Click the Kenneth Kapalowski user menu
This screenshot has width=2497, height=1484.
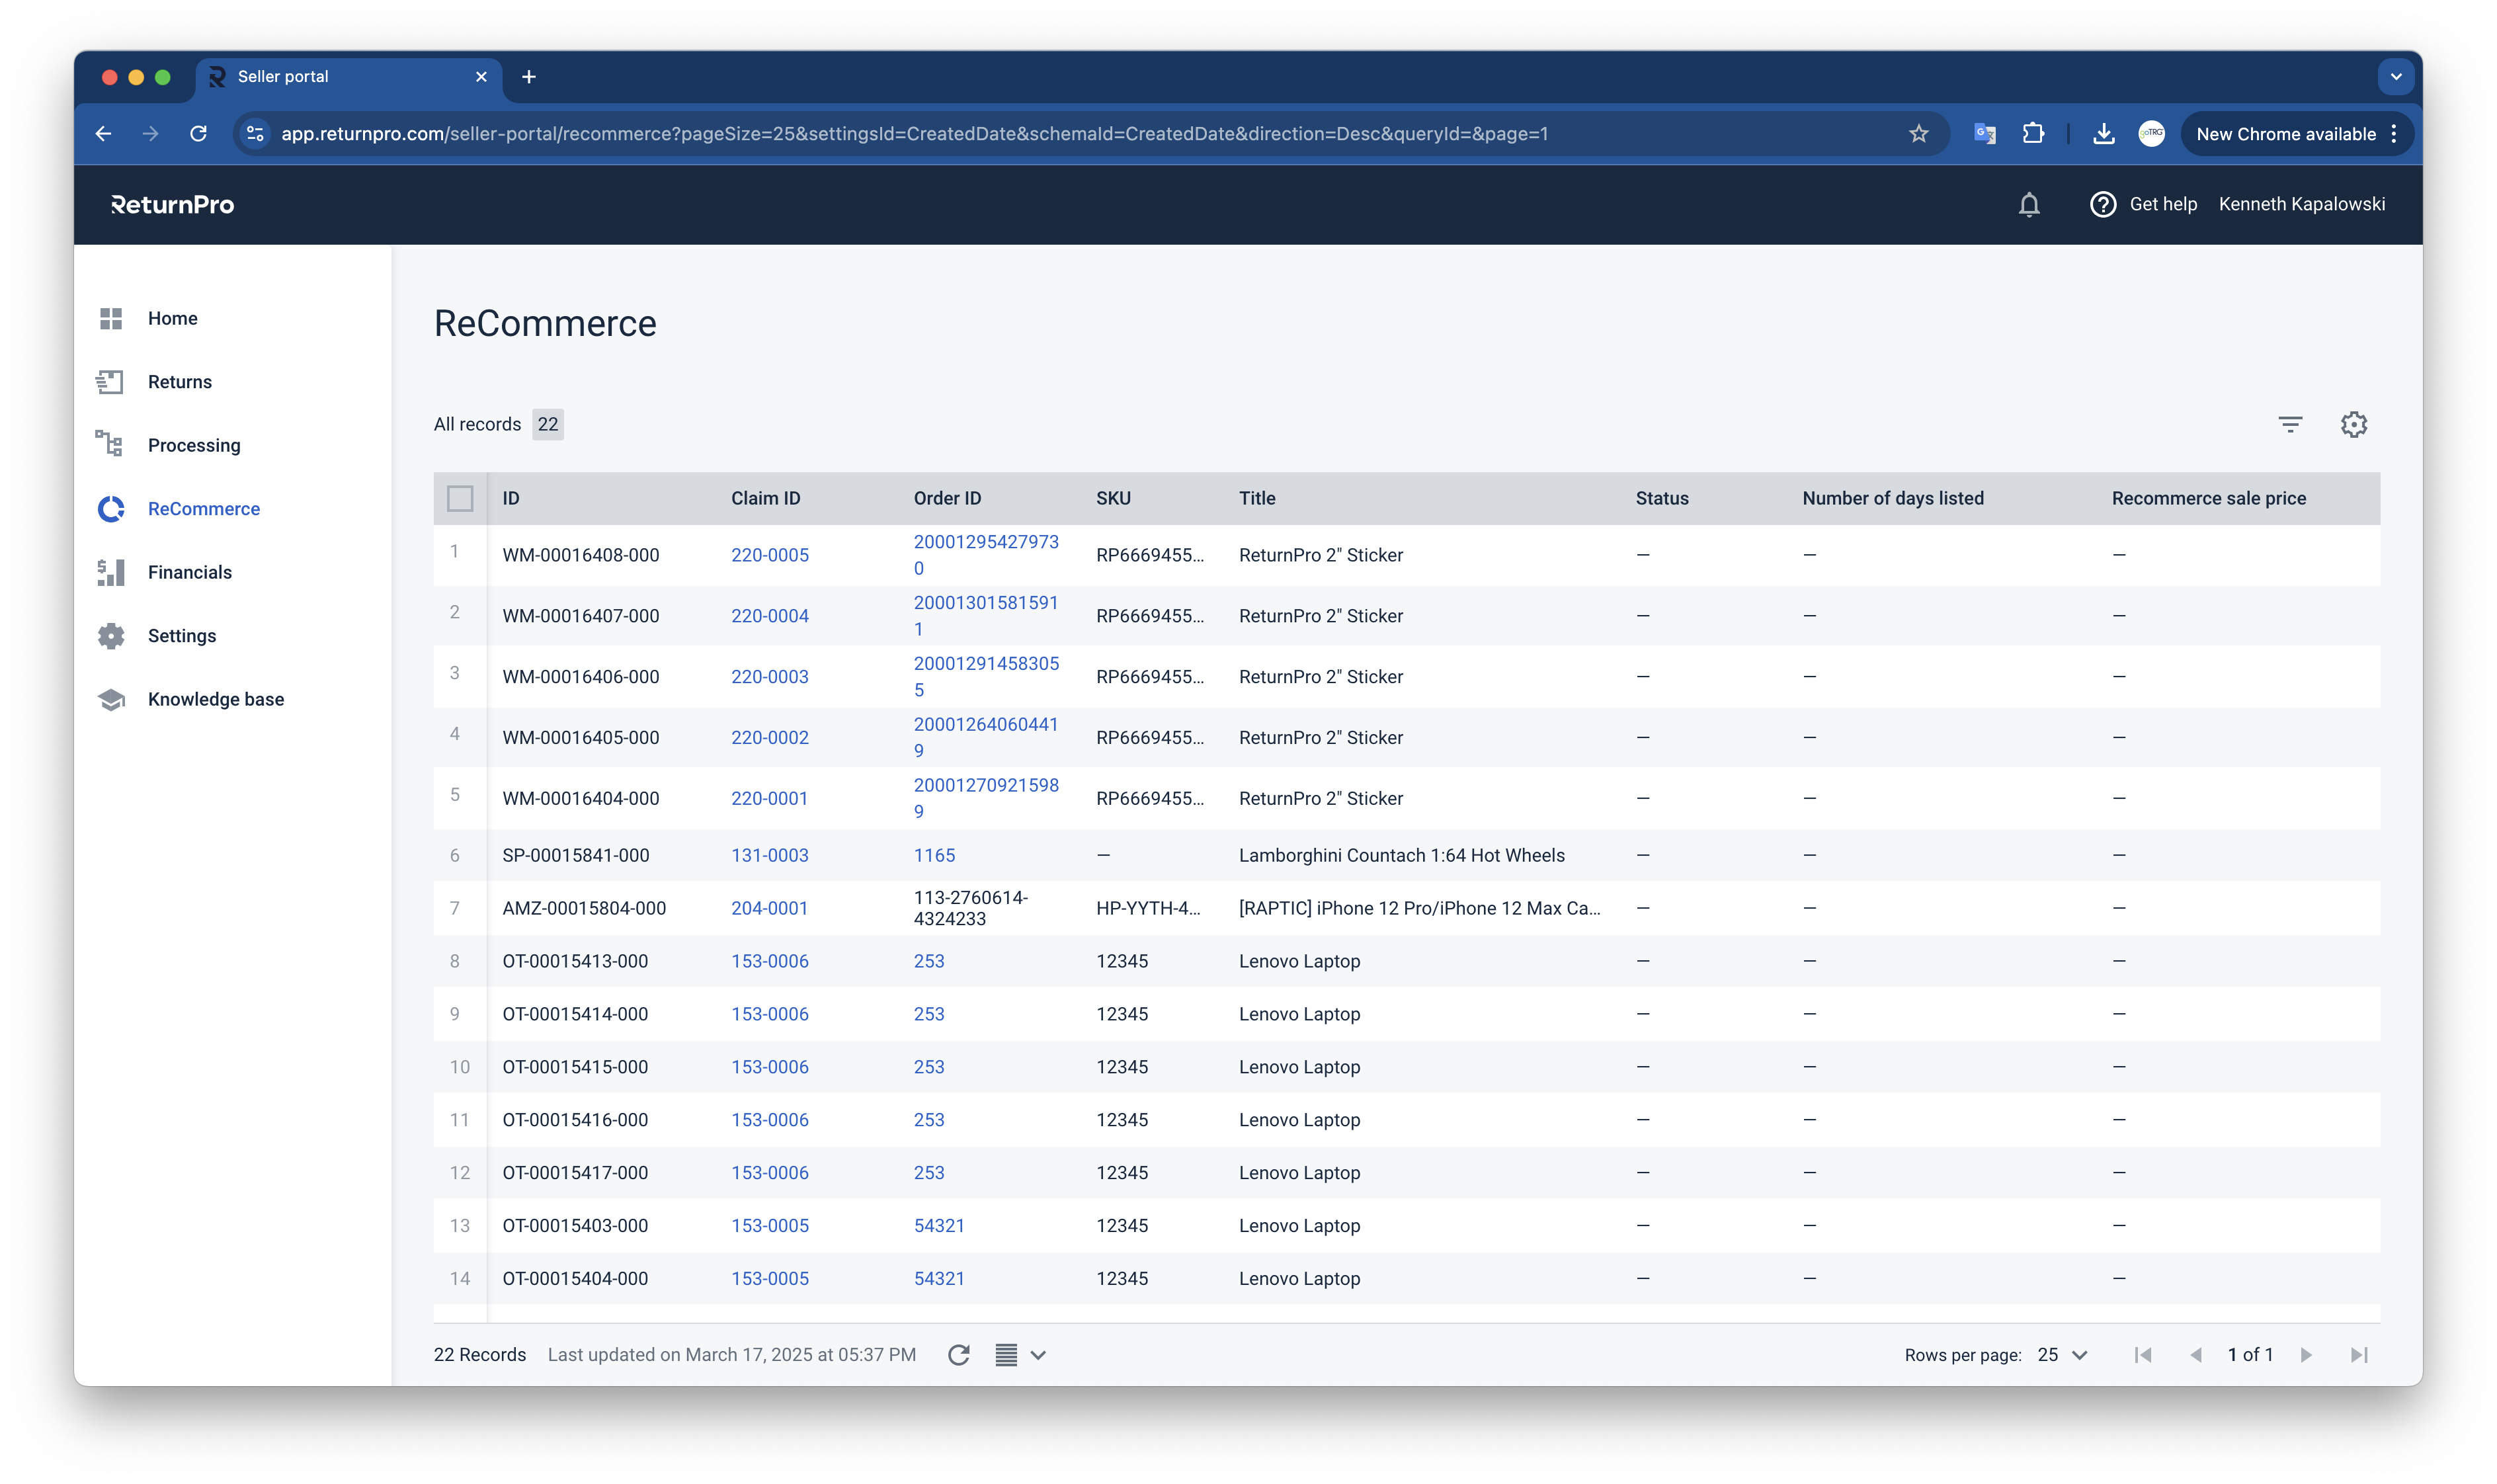click(2301, 205)
